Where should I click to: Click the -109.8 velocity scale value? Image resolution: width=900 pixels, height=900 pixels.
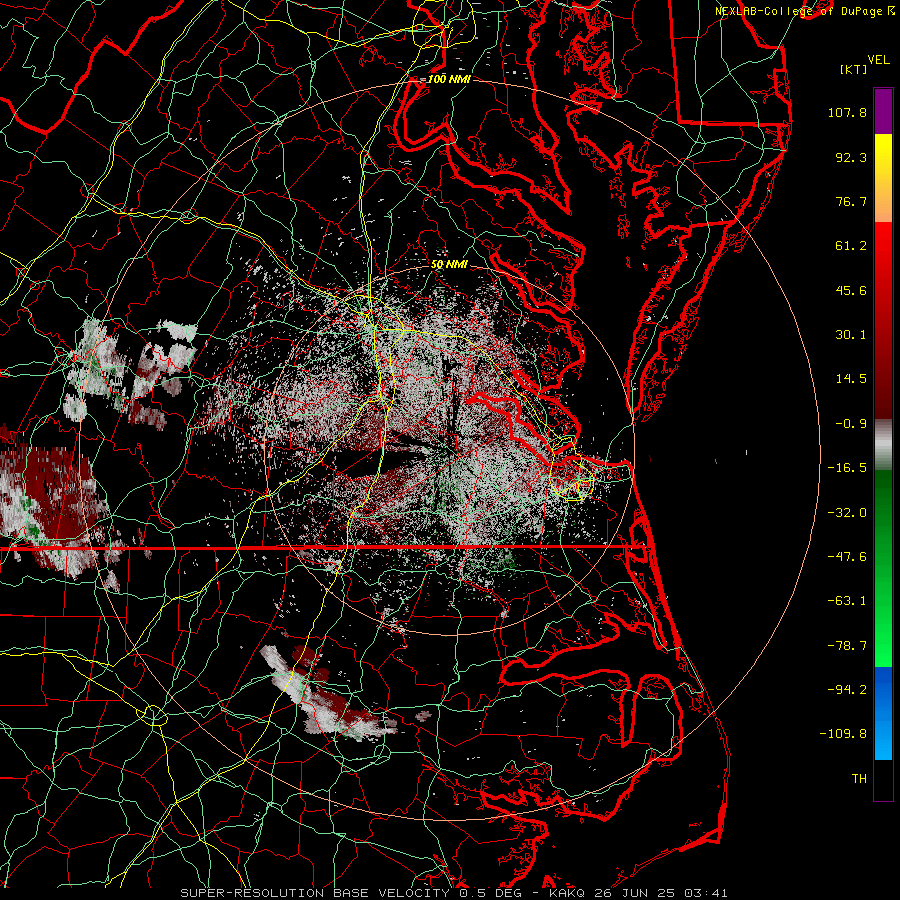pyautogui.click(x=843, y=734)
